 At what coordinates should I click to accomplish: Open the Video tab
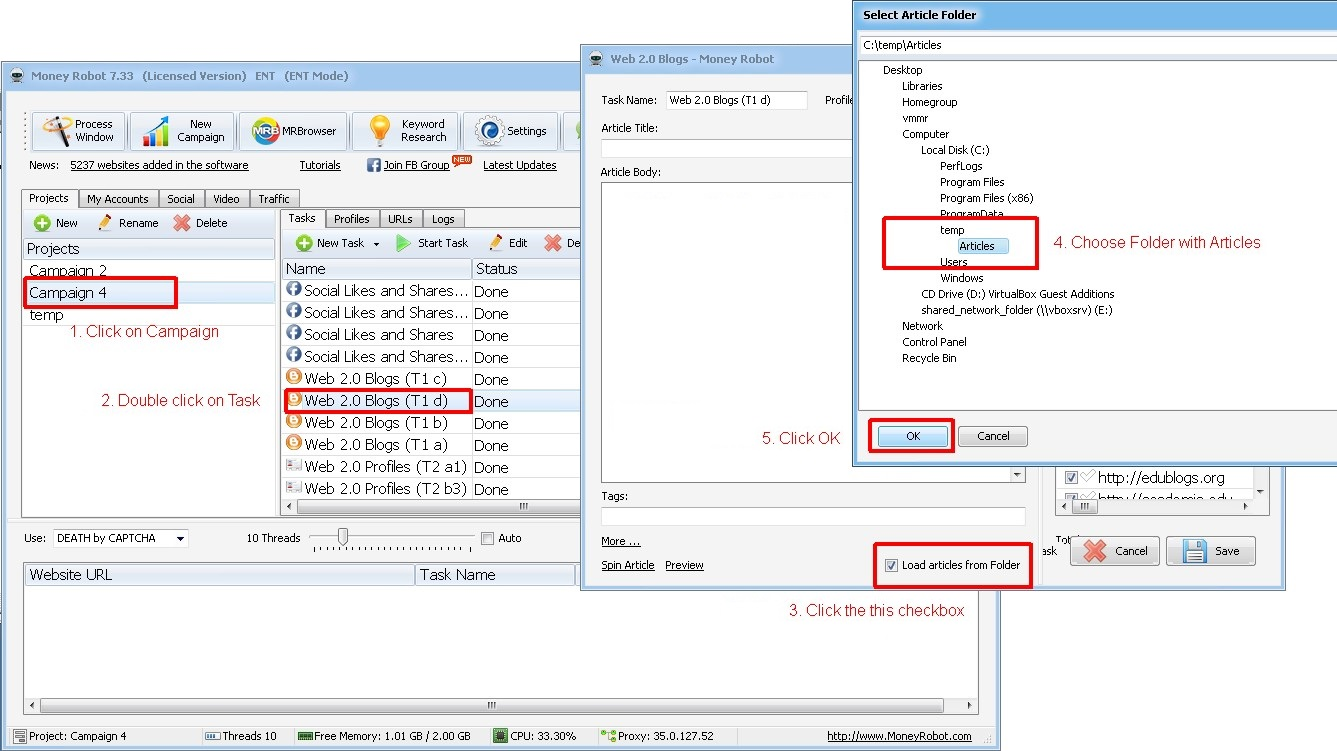(226, 199)
